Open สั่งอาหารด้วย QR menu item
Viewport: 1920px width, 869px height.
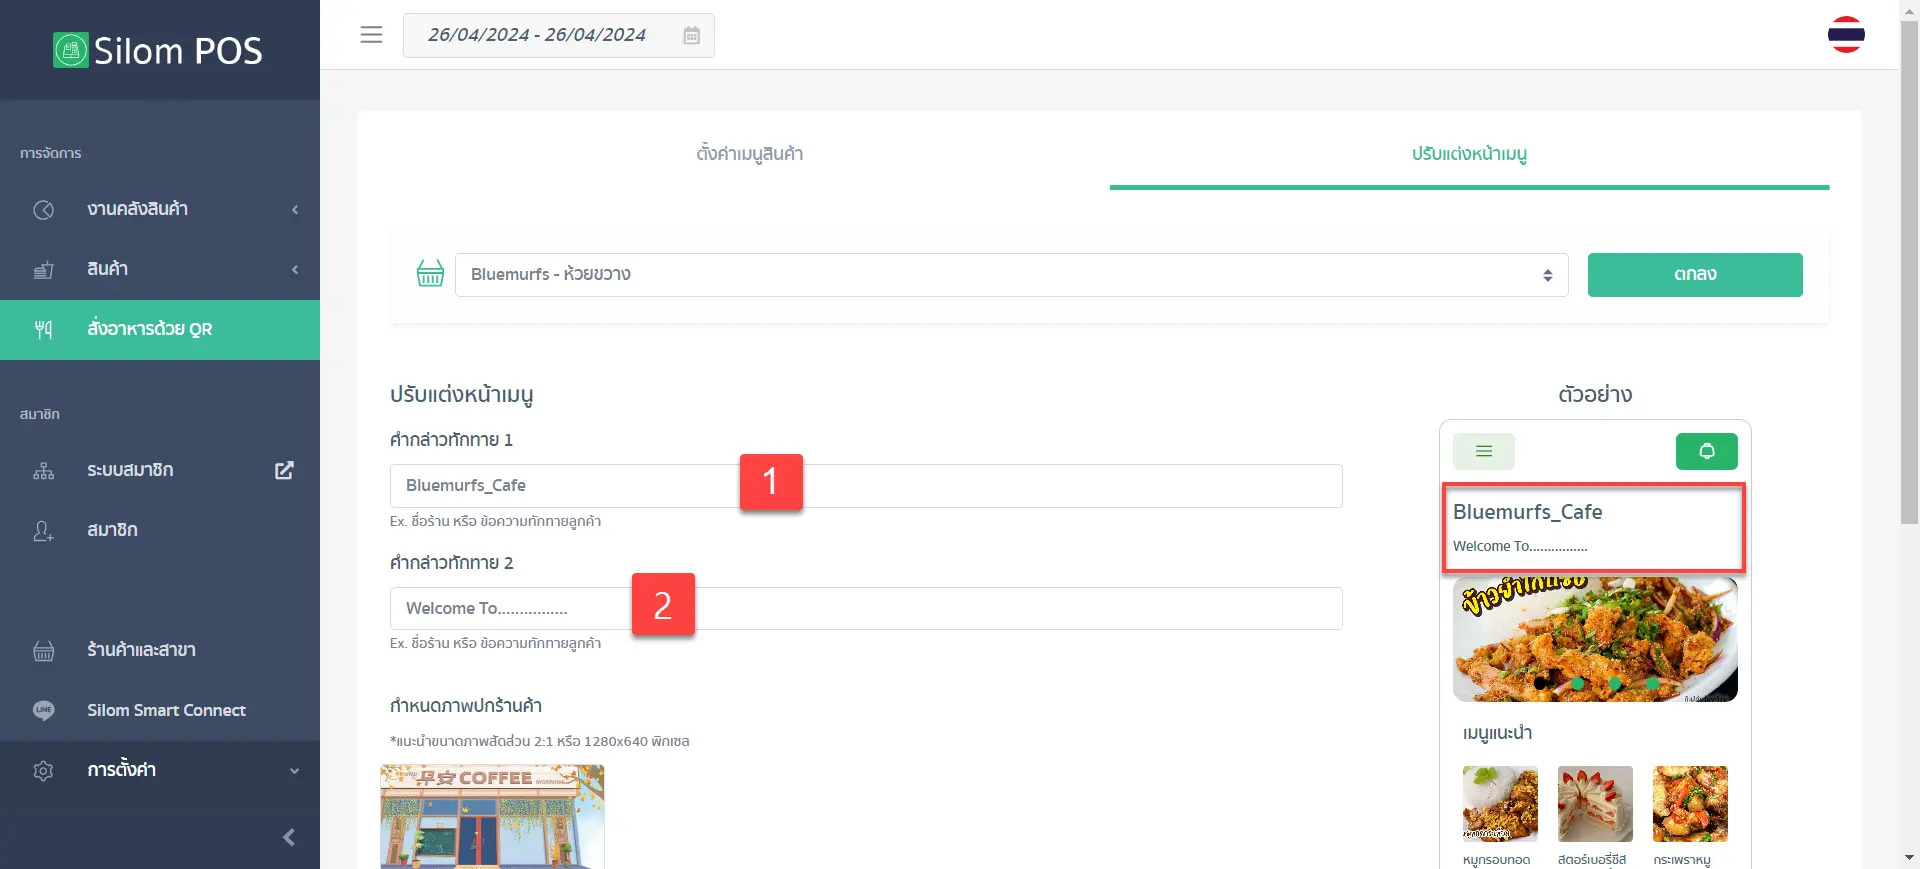[160, 330]
